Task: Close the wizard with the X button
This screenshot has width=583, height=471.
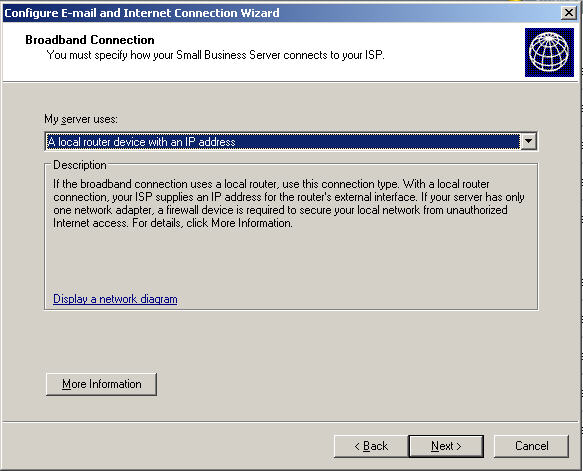Action: 568,13
